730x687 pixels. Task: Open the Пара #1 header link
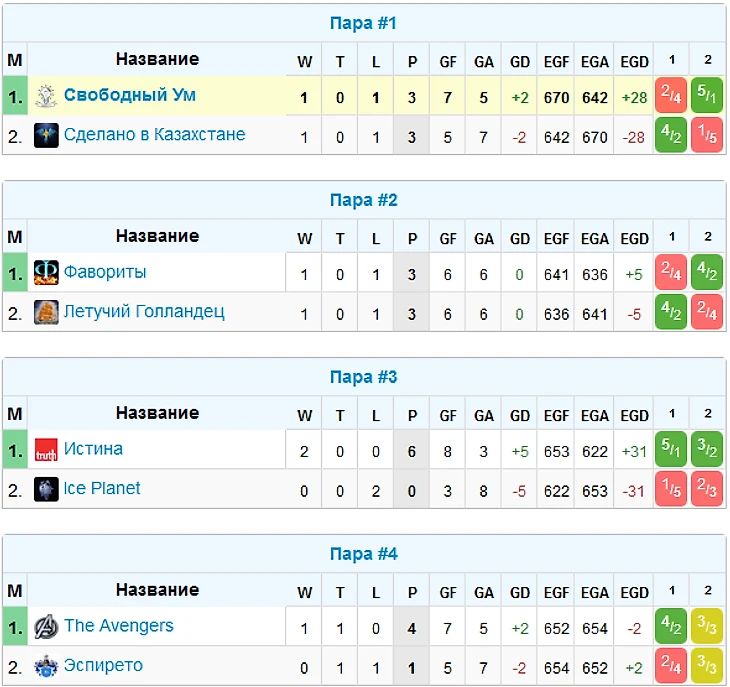(364, 23)
